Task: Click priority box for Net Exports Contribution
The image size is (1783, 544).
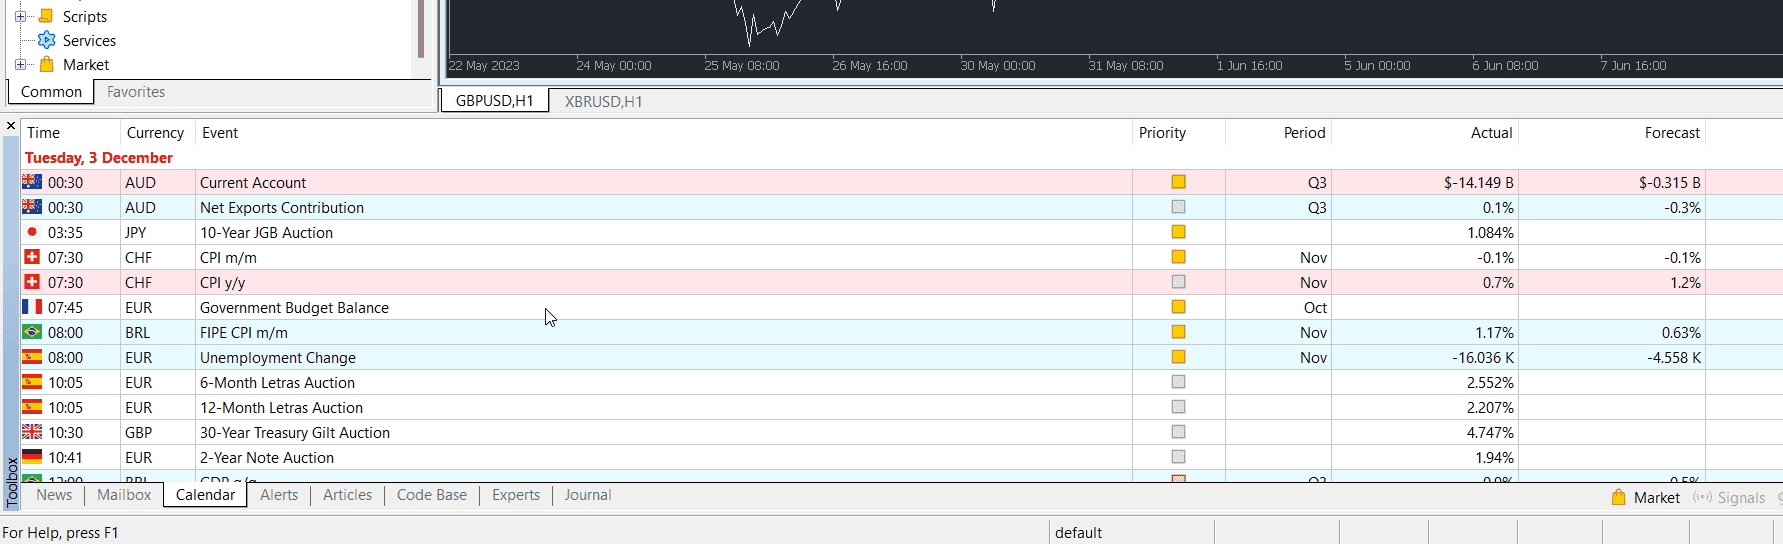Action: 1178,207
